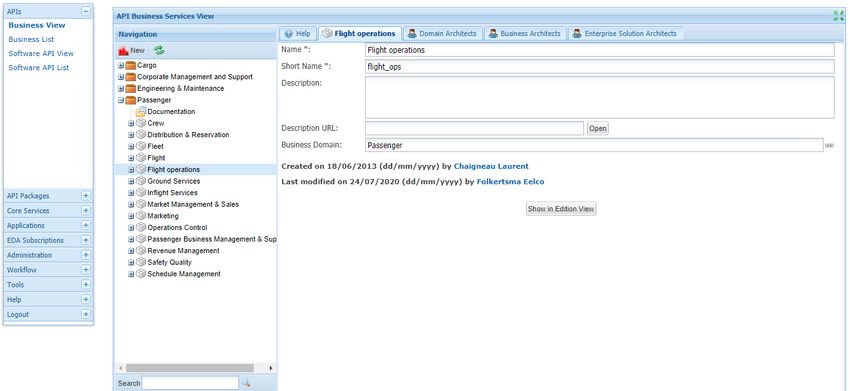Expand the Applications section
The height and width of the screenshot is (391, 850).
pyautogui.click(x=86, y=225)
